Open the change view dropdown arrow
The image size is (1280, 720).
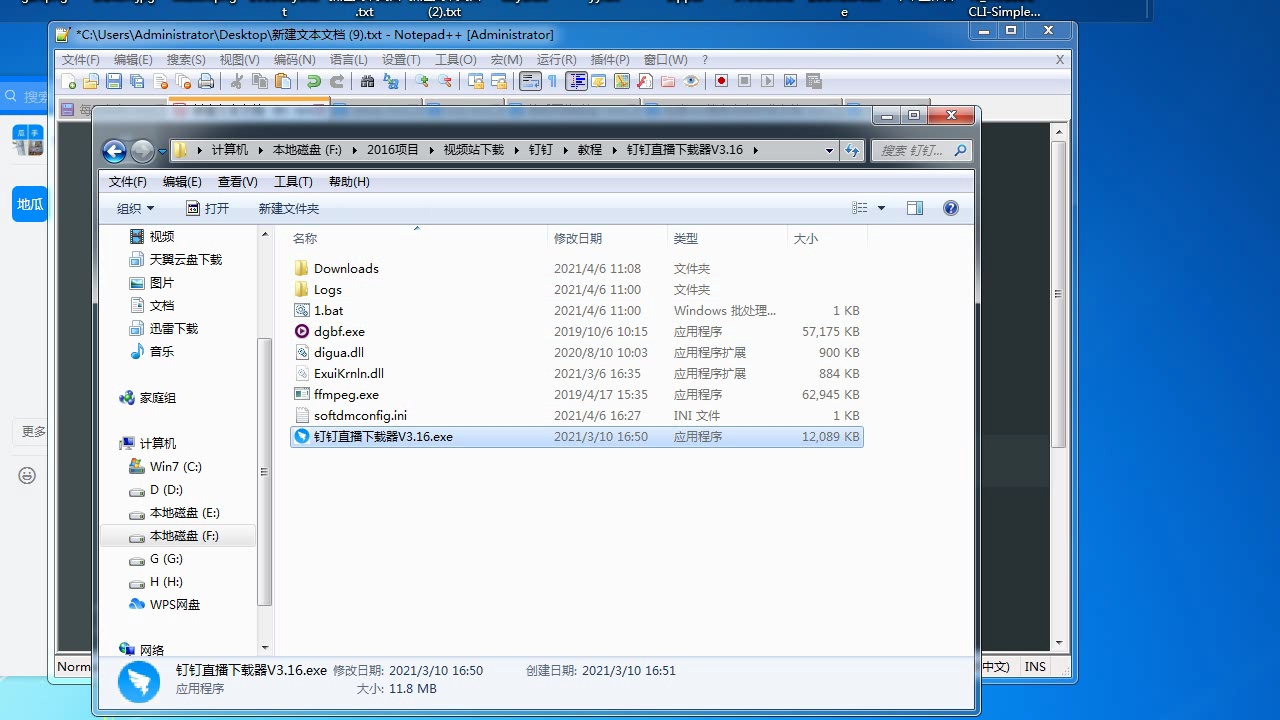(x=881, y=208)
